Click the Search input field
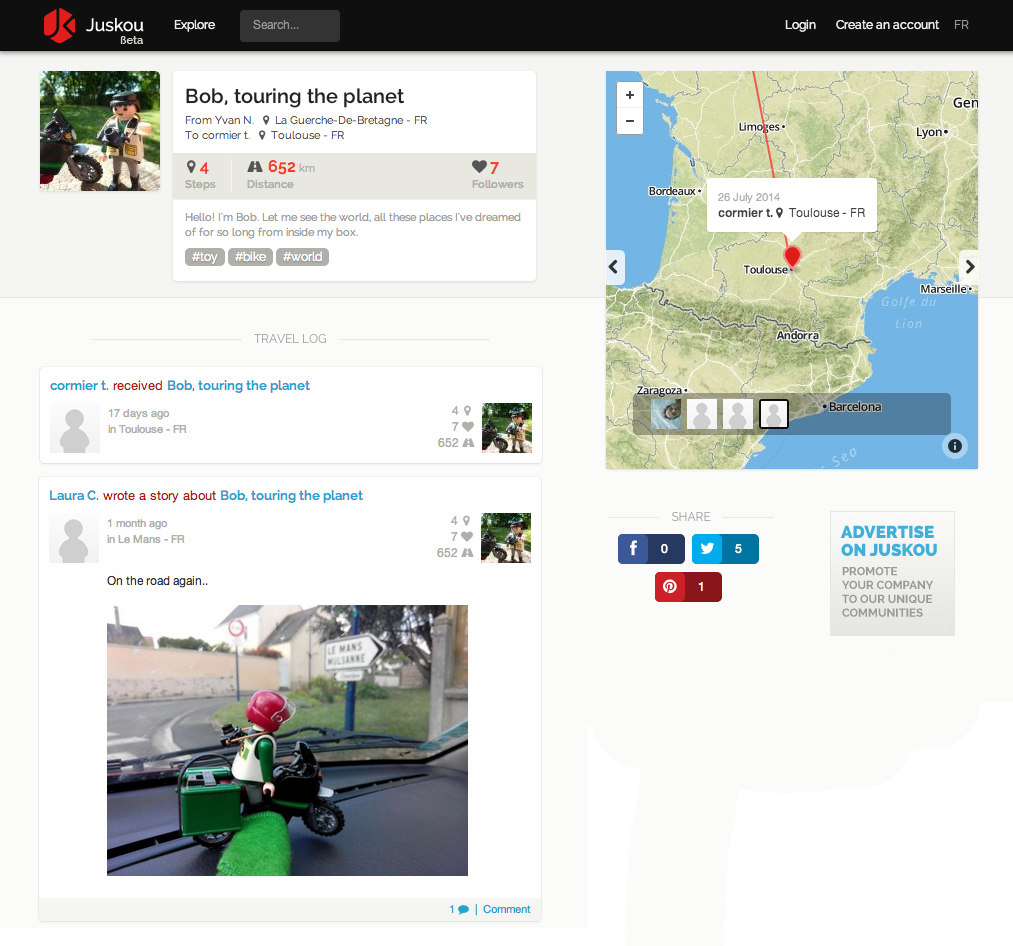This screenshot has width=1013, height=946. click(290, 26)
